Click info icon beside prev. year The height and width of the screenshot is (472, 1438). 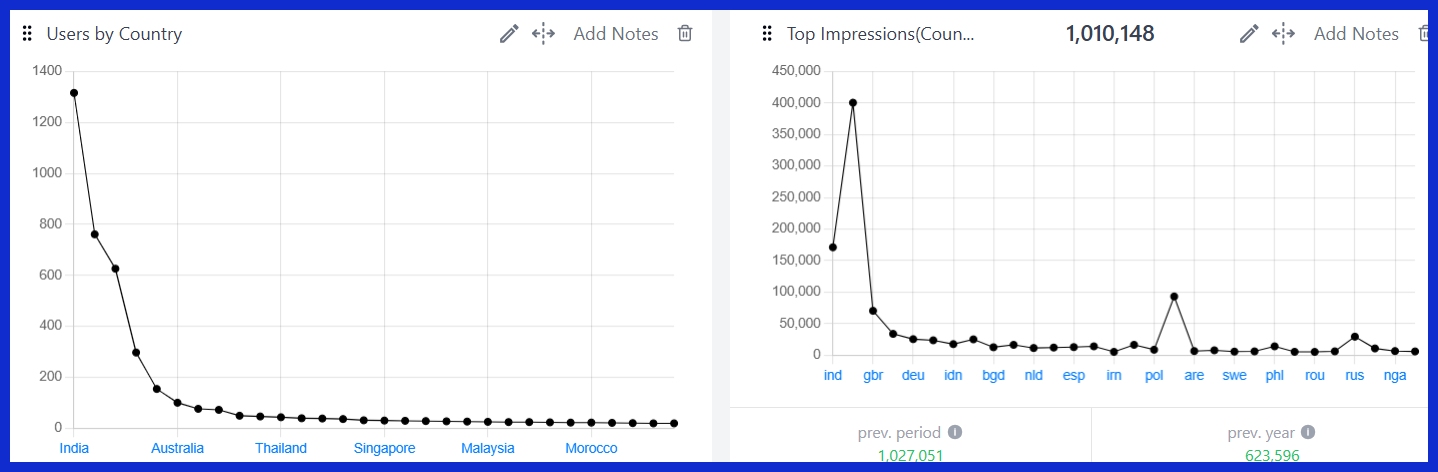pyautogui.click(x=1307, y=433)
